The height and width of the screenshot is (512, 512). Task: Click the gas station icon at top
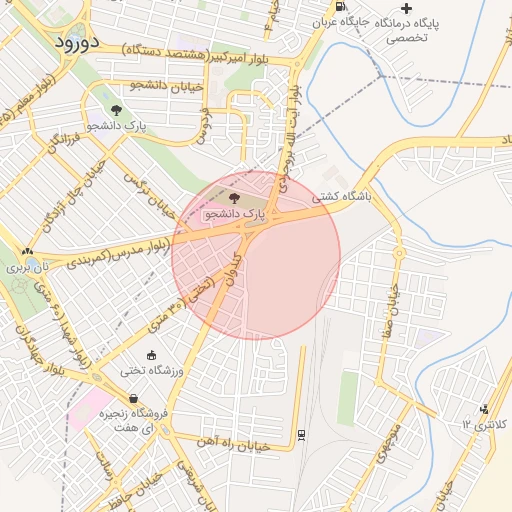(x=340, y=6)
